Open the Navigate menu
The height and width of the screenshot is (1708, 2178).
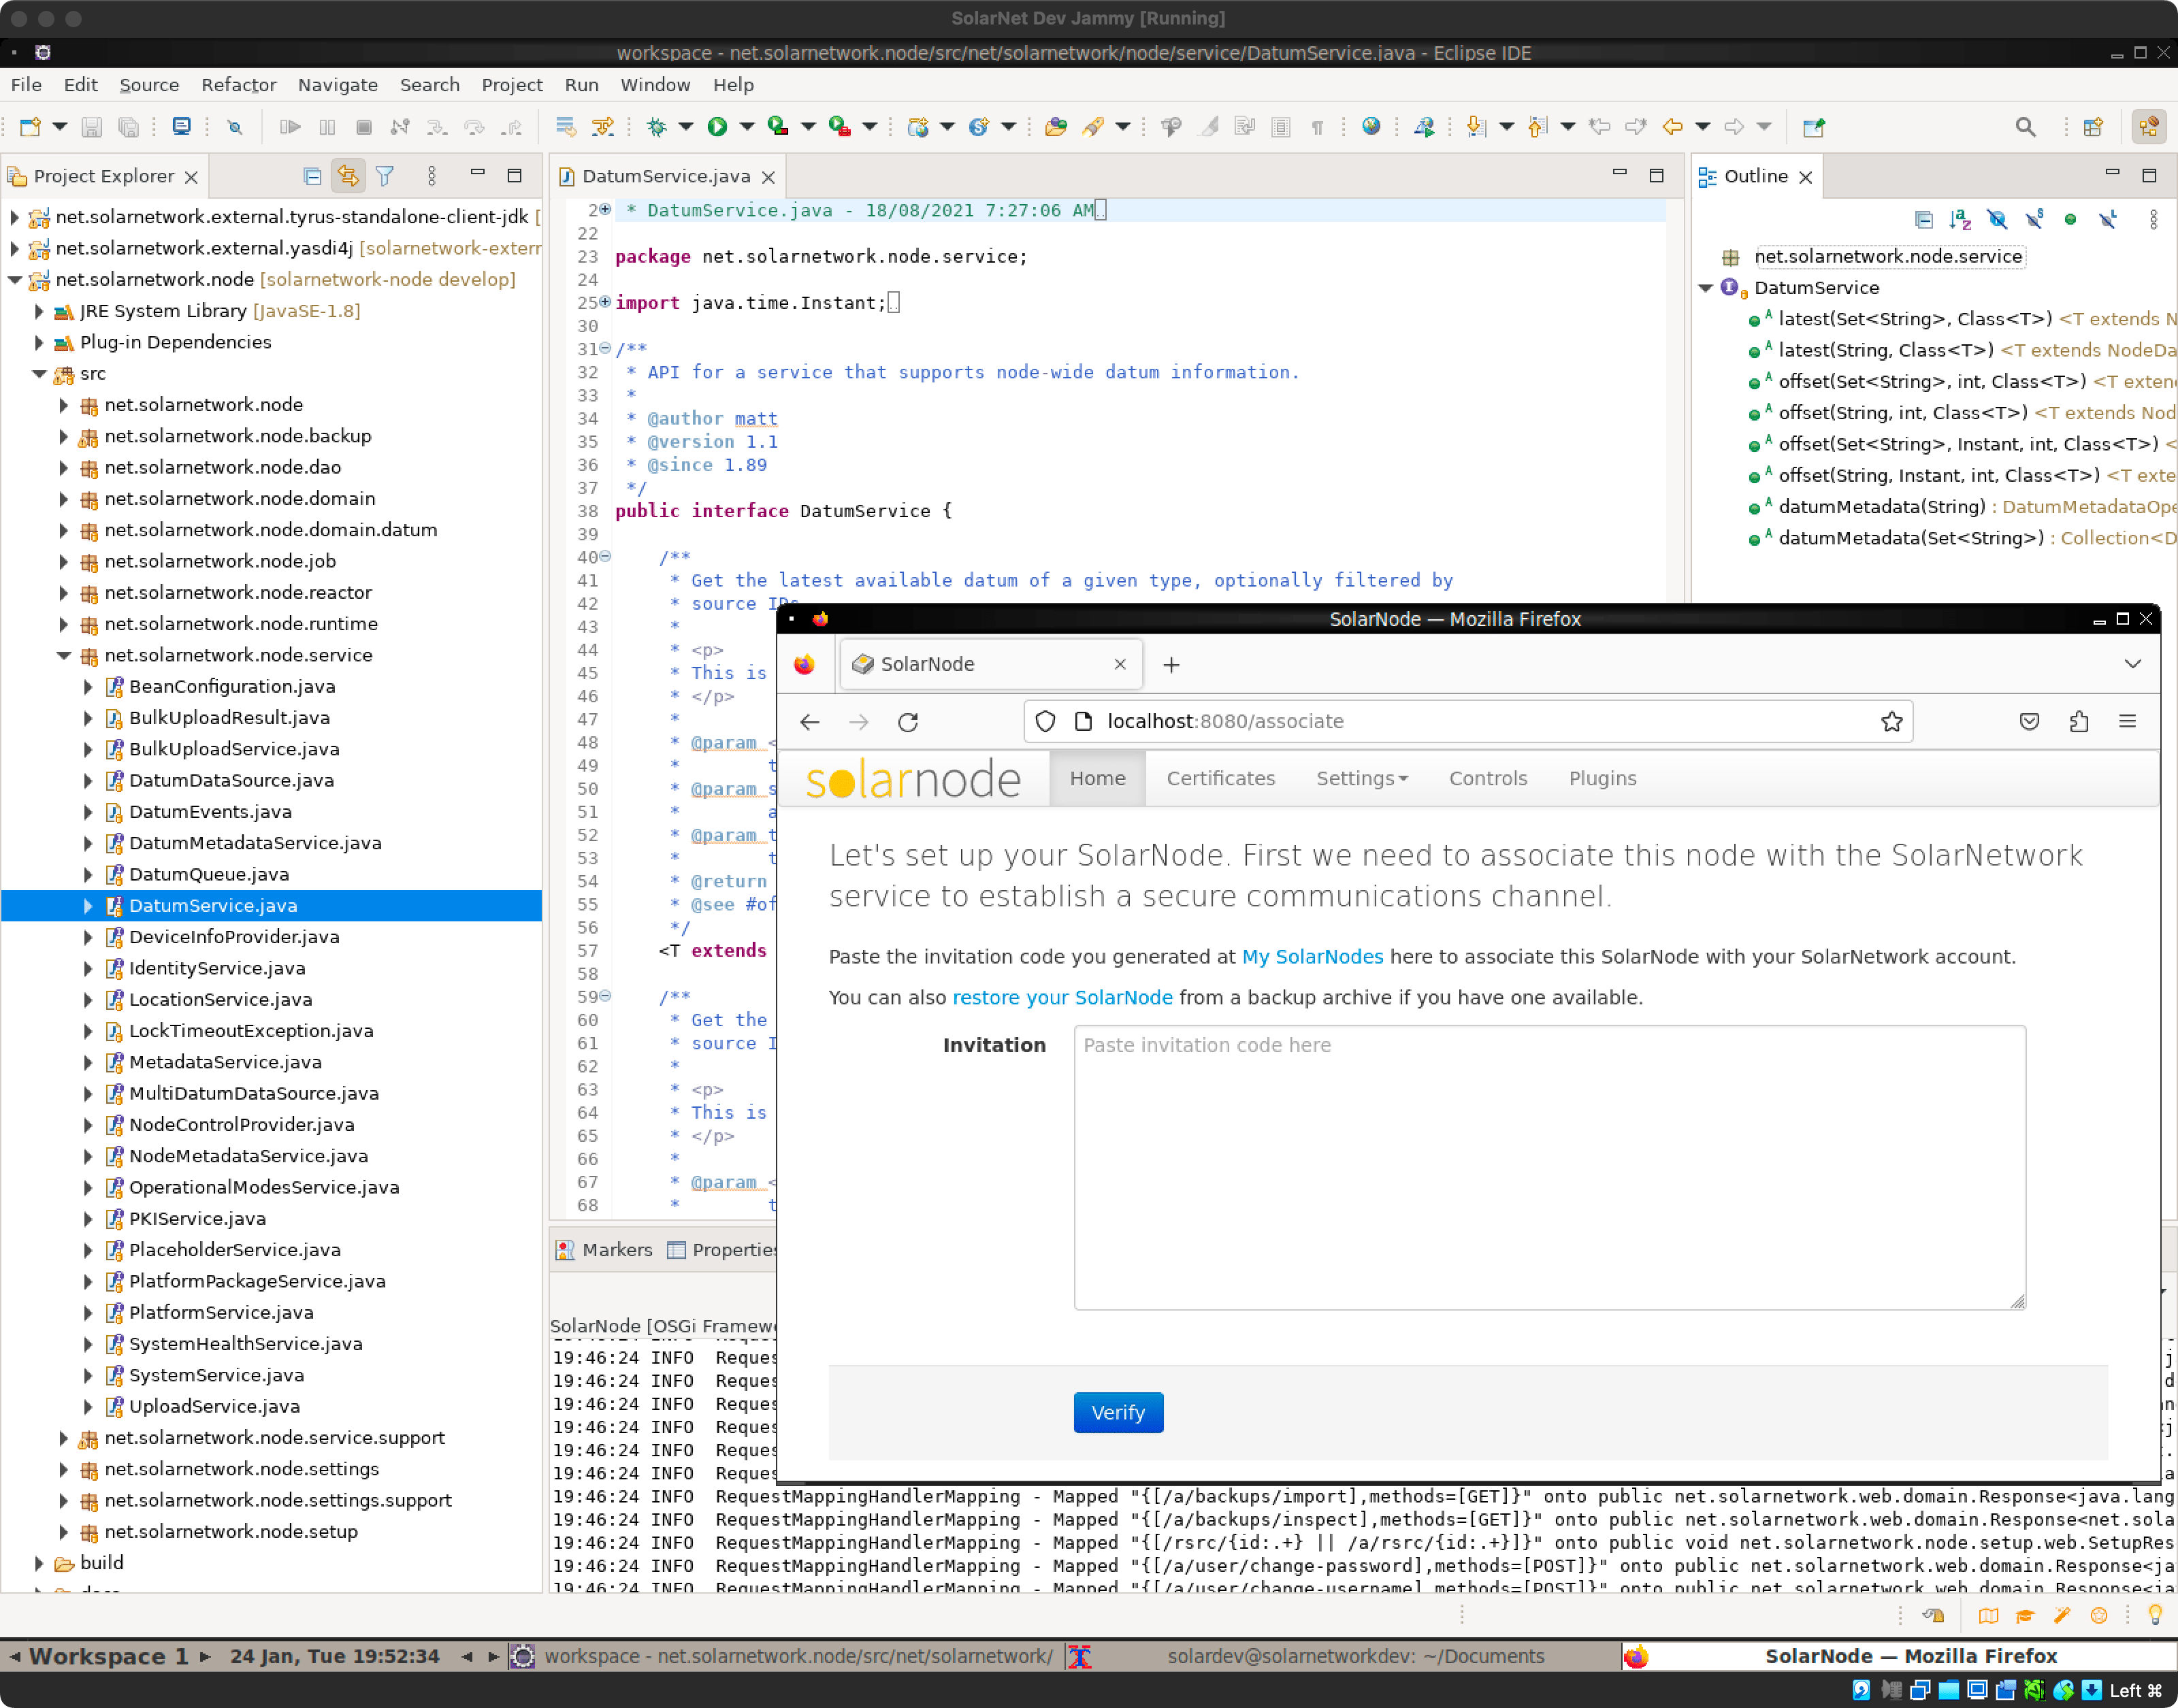click(x=337, y=85)
